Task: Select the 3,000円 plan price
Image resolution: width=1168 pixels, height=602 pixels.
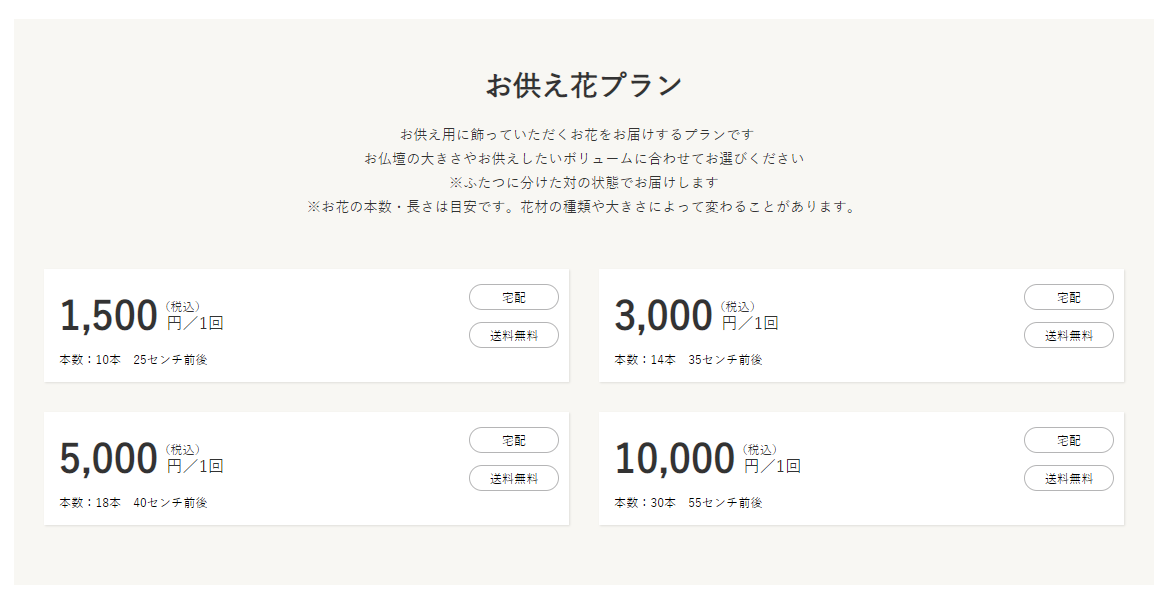Action: pos(664,316)
